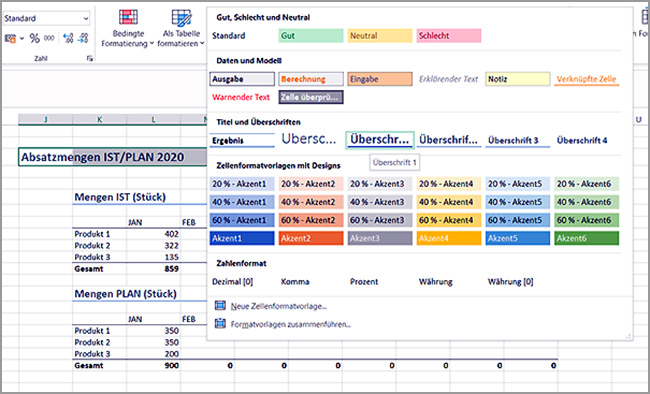This screenshot has width=650, height=394.
Task: Apply 20 % - Akzent4 style
Action: pyautogui.click(x=449, y=184)
